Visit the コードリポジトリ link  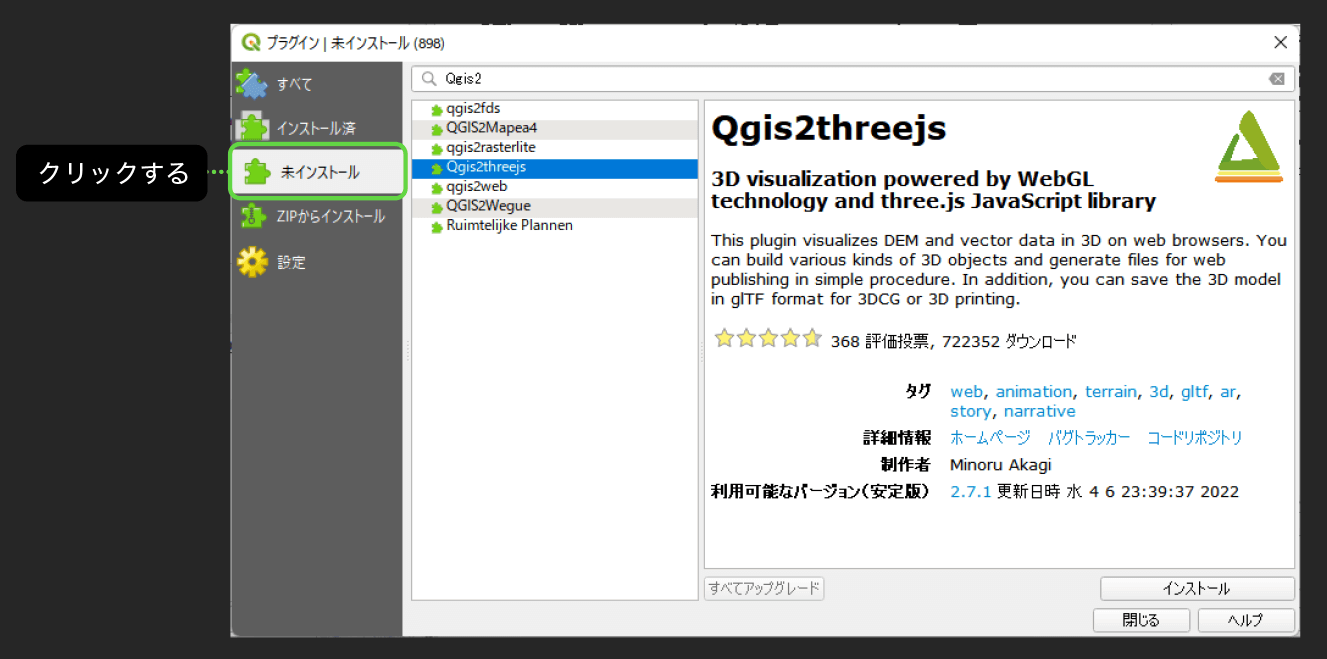[x=1195, y=438]
